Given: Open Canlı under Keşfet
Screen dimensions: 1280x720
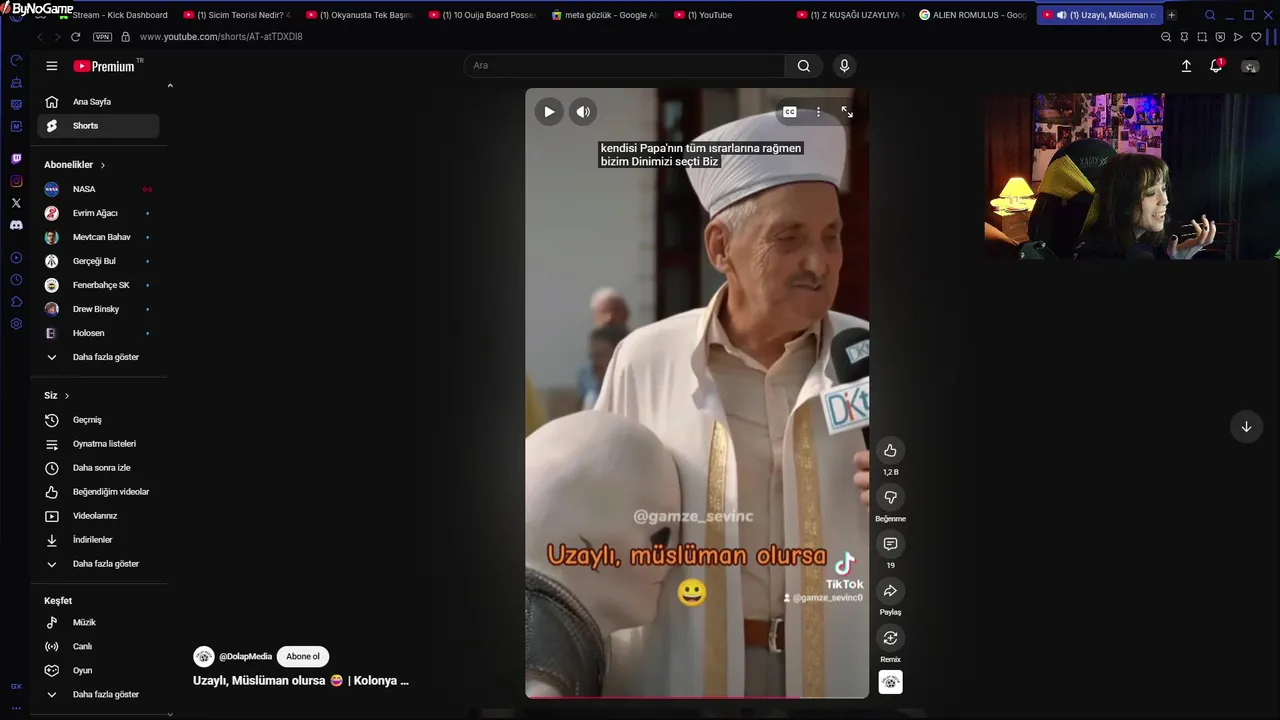Looking at the screenshot, I should click(x=98, y=647).
